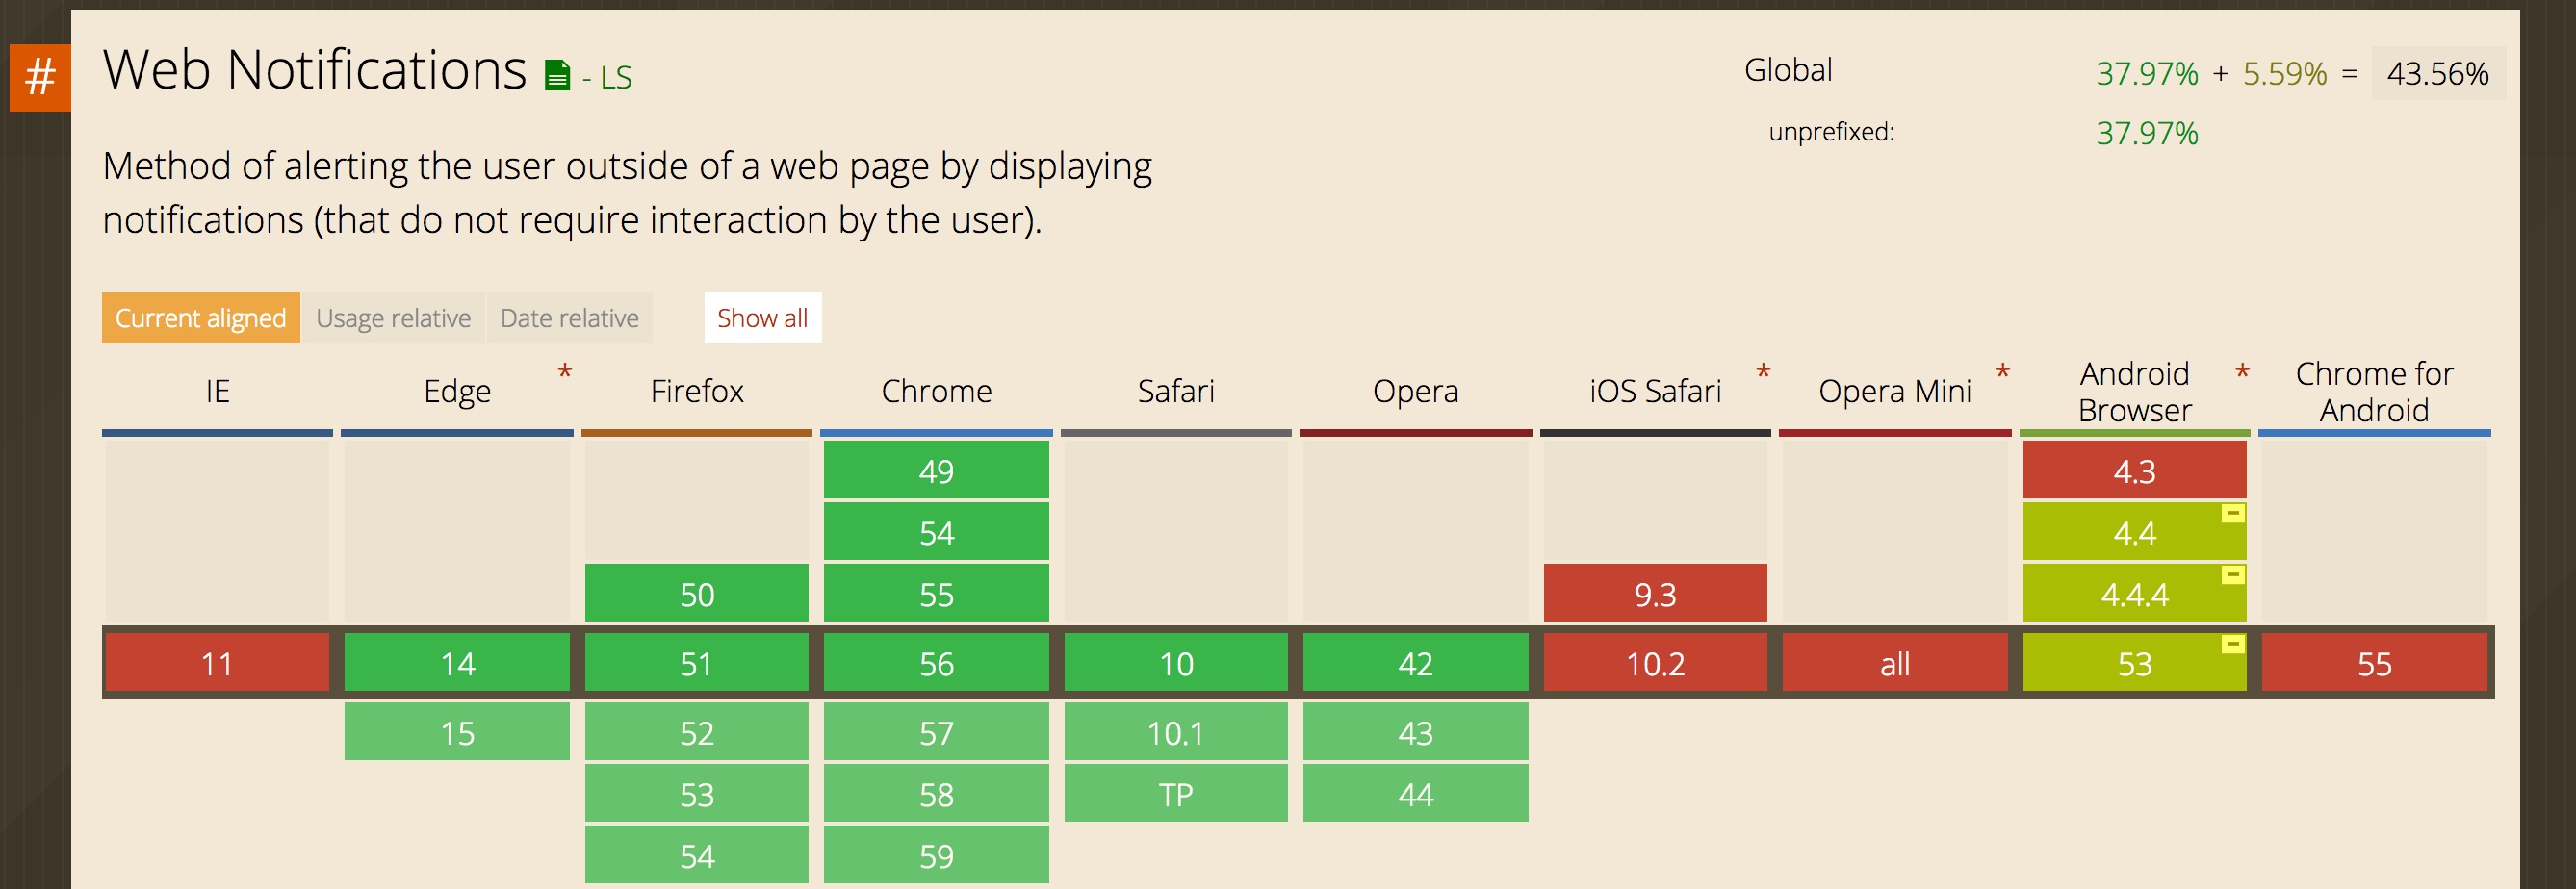
Task: Click the 5.59% partial support value
Action: (x=2285, y=73)
